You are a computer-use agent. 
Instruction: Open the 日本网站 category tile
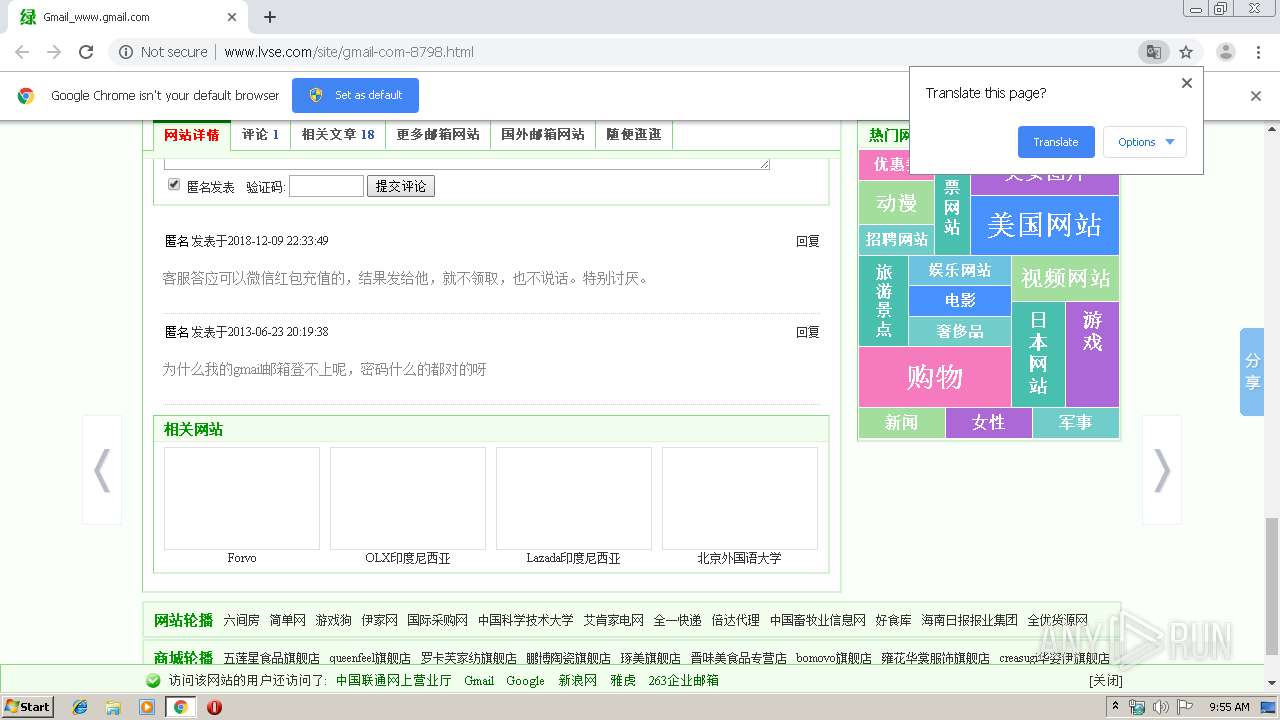(x=1038, y=354)
